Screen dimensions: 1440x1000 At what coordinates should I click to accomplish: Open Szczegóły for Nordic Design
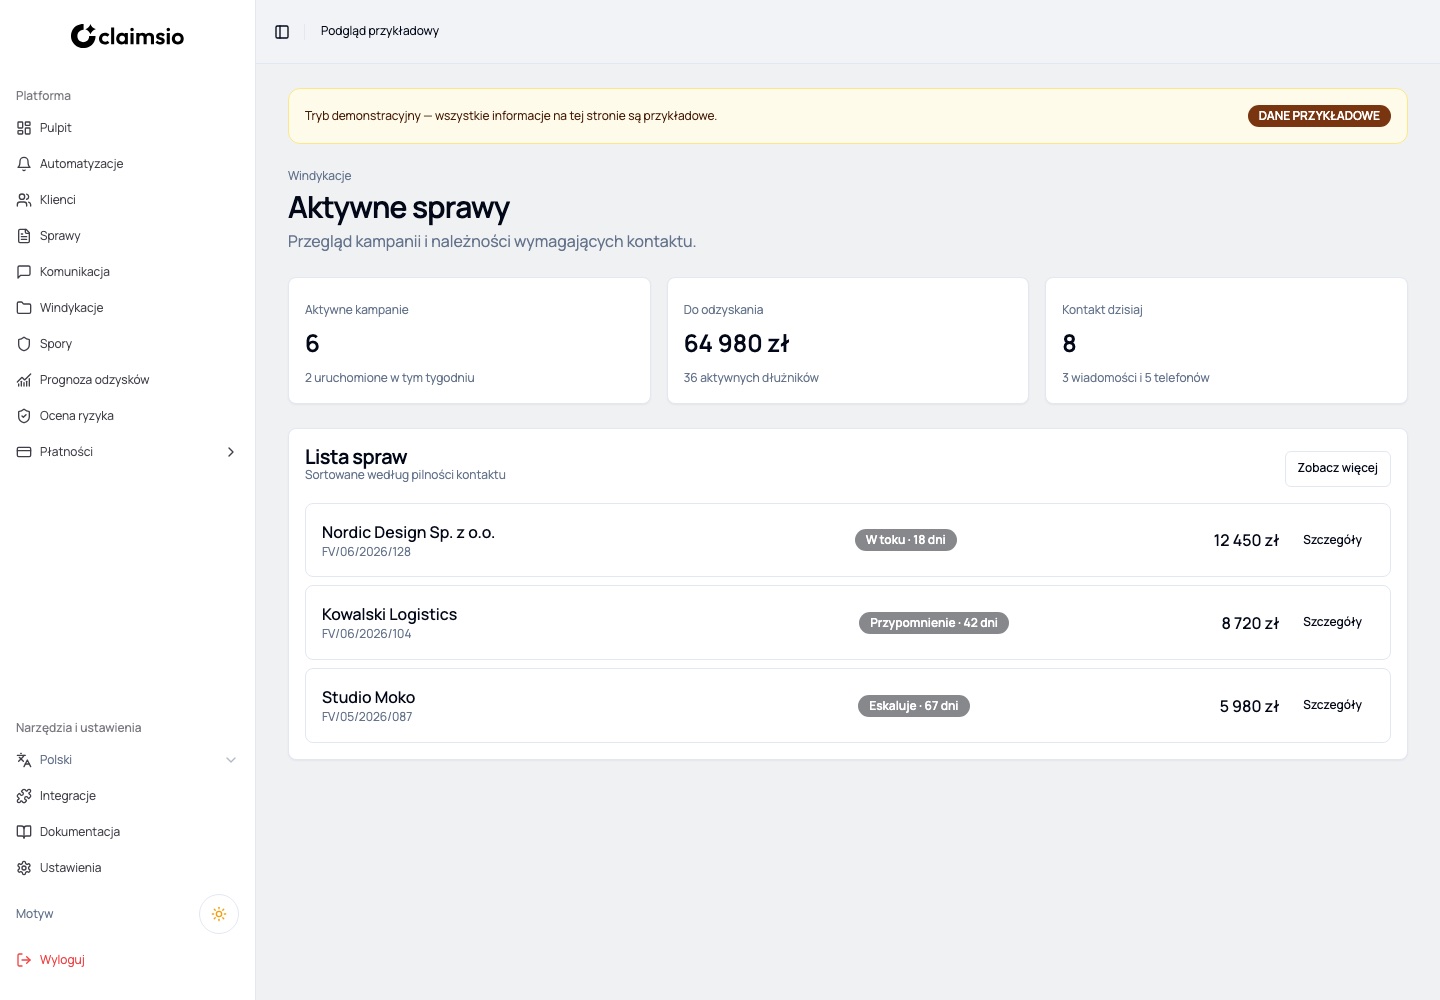tap(1332, 540)
